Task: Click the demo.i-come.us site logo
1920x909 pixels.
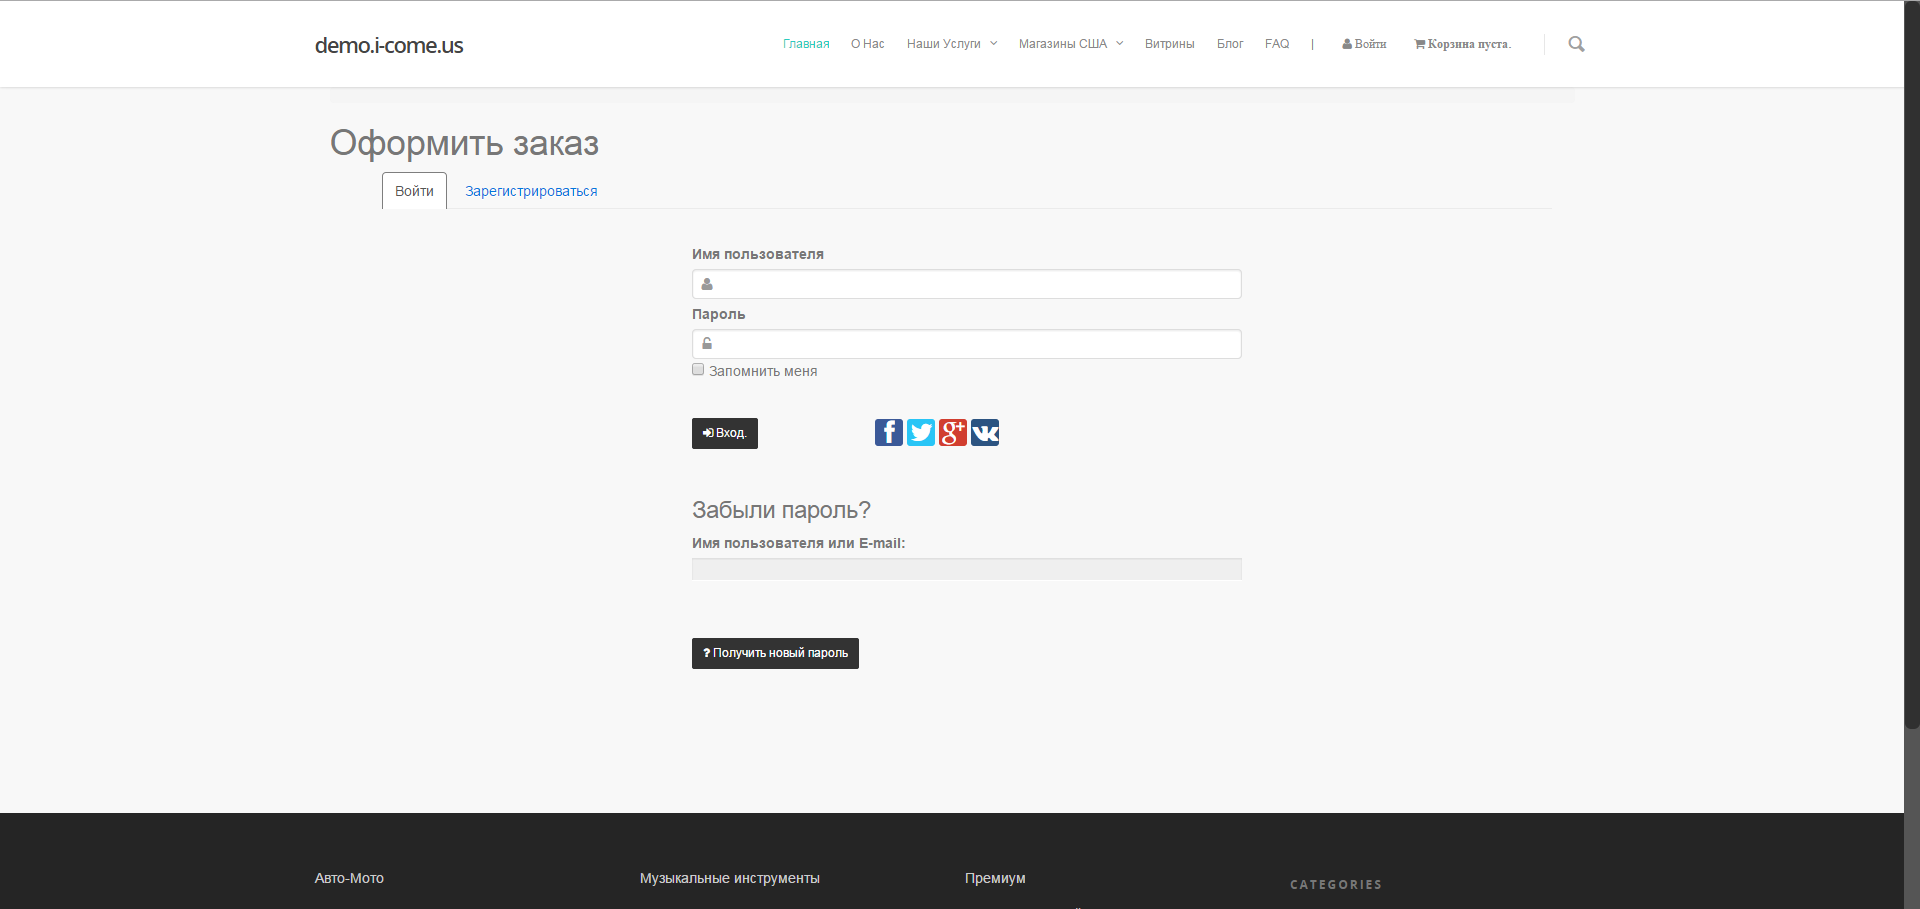Action: point(389,45)
